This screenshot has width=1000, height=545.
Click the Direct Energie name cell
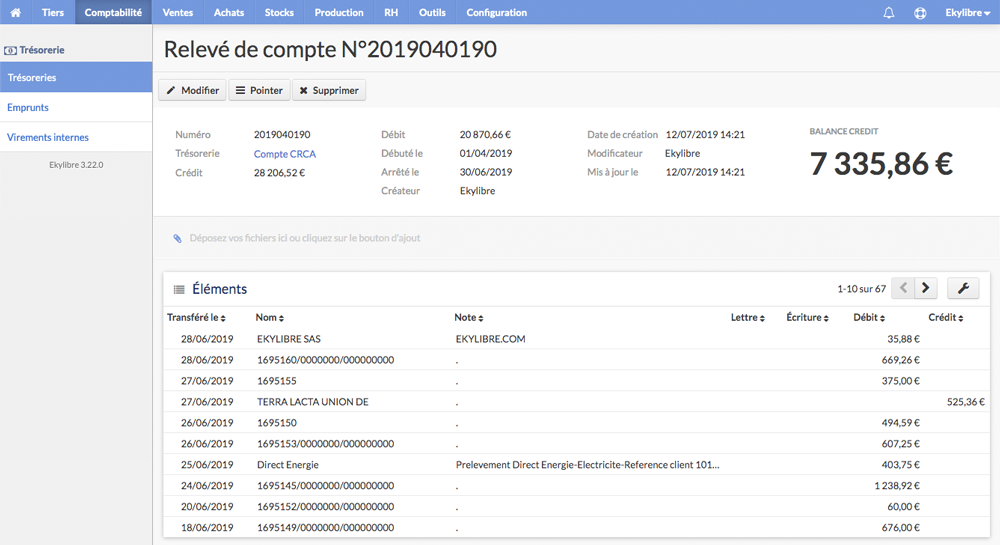pos(288,465)
